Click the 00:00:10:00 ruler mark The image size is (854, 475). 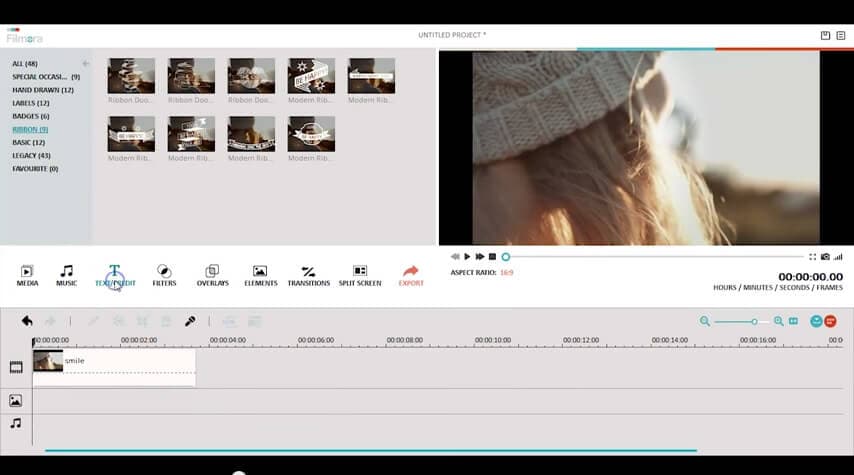pos(493,340)
